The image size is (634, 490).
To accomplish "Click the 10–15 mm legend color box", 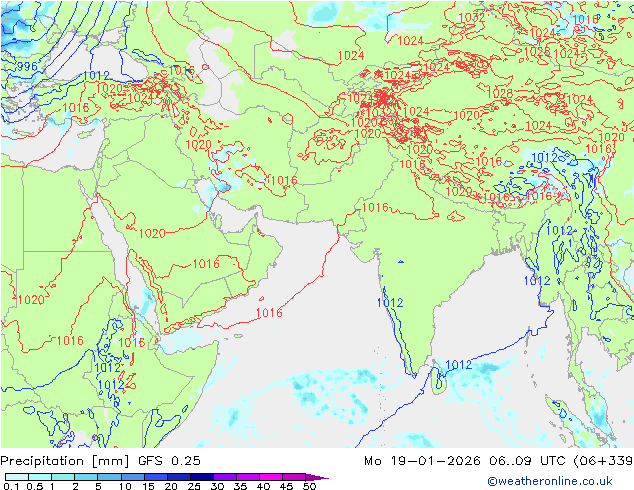I will (133, 477).
